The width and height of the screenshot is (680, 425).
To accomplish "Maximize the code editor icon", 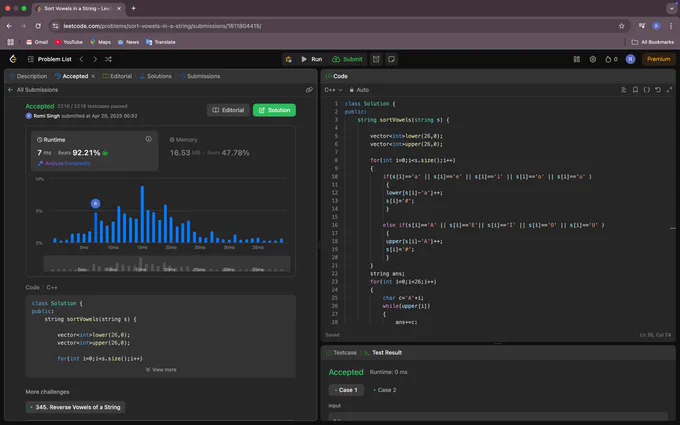I will coord(669,90).
